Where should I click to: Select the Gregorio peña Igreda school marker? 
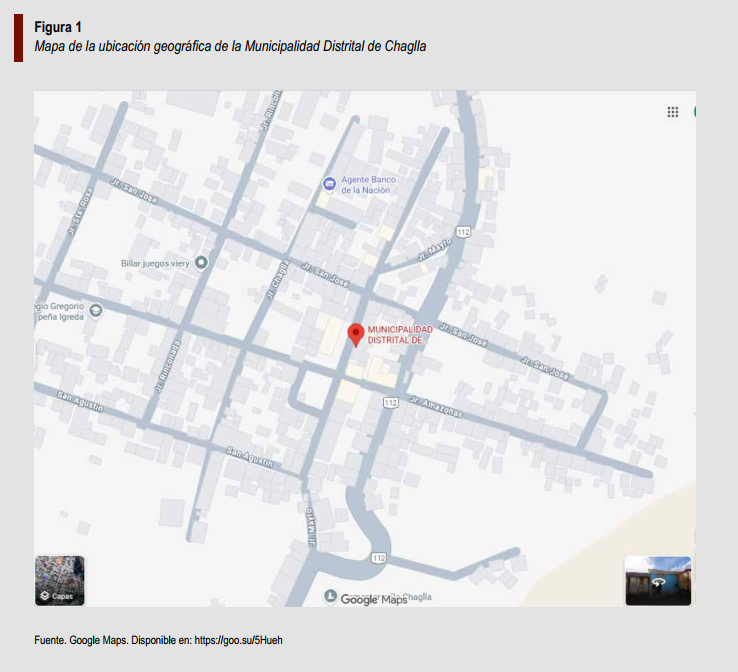pyautogui.click(x=96, y=311)
